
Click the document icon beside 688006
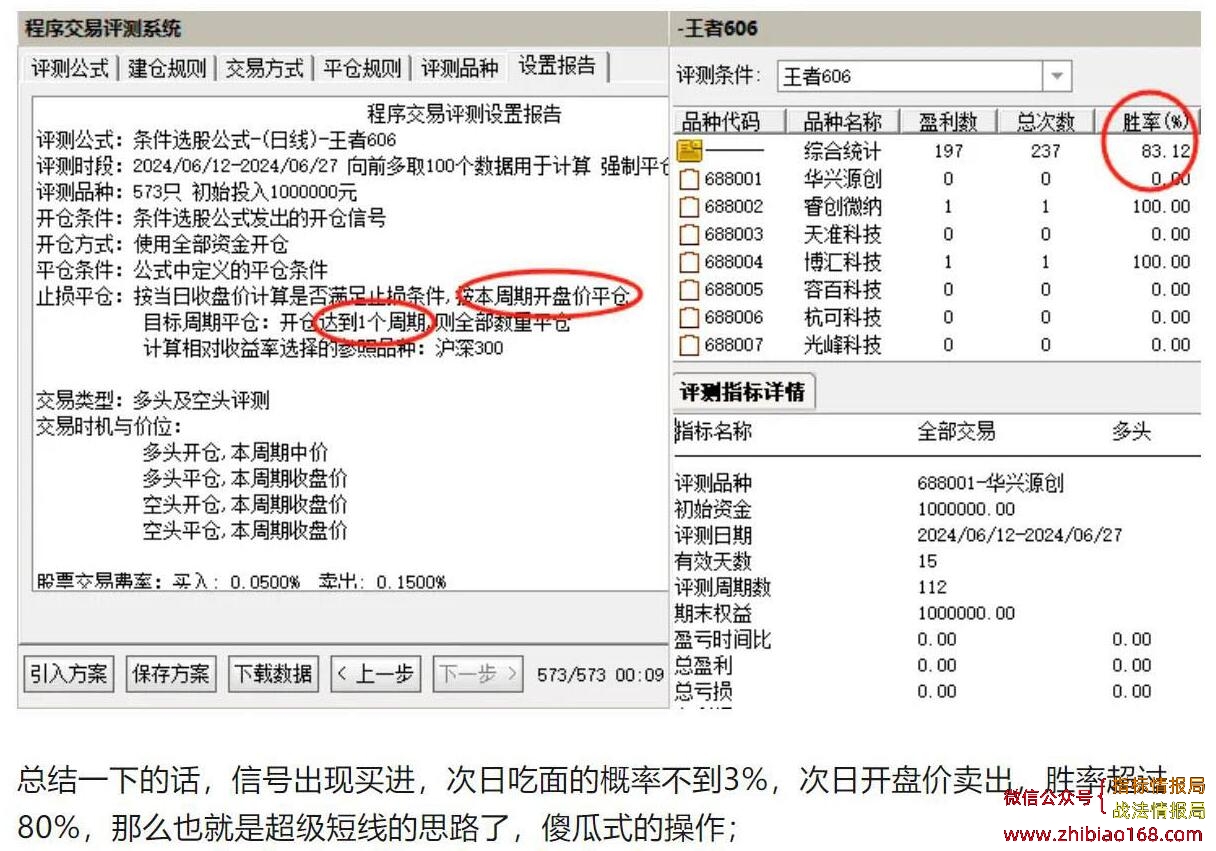689,318
